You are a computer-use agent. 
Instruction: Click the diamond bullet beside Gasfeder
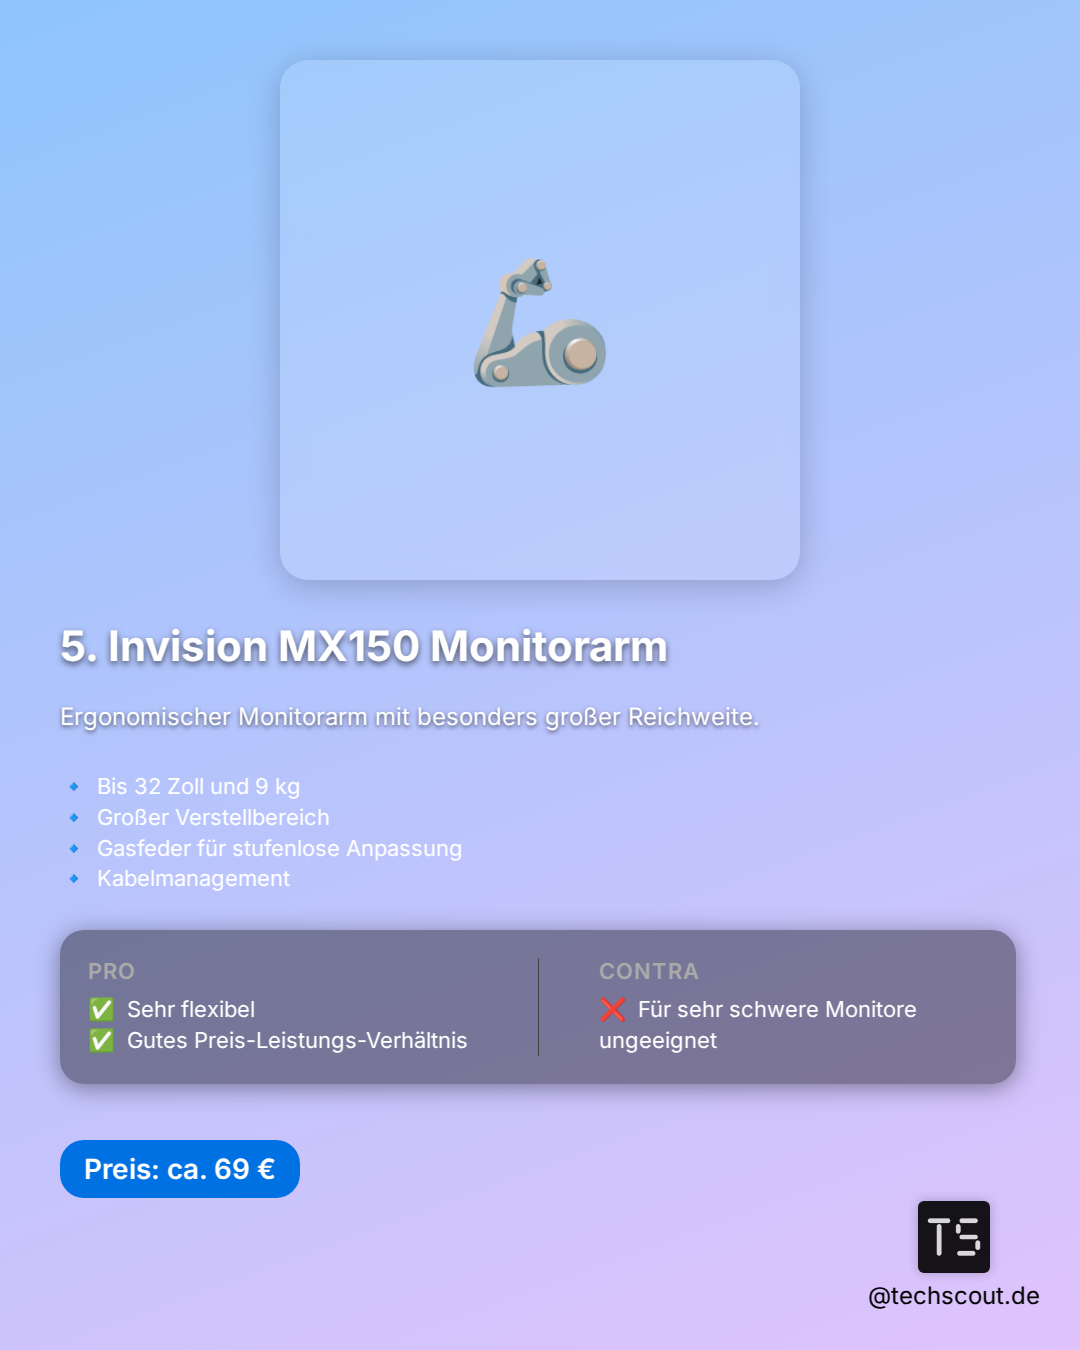[74, 849]
